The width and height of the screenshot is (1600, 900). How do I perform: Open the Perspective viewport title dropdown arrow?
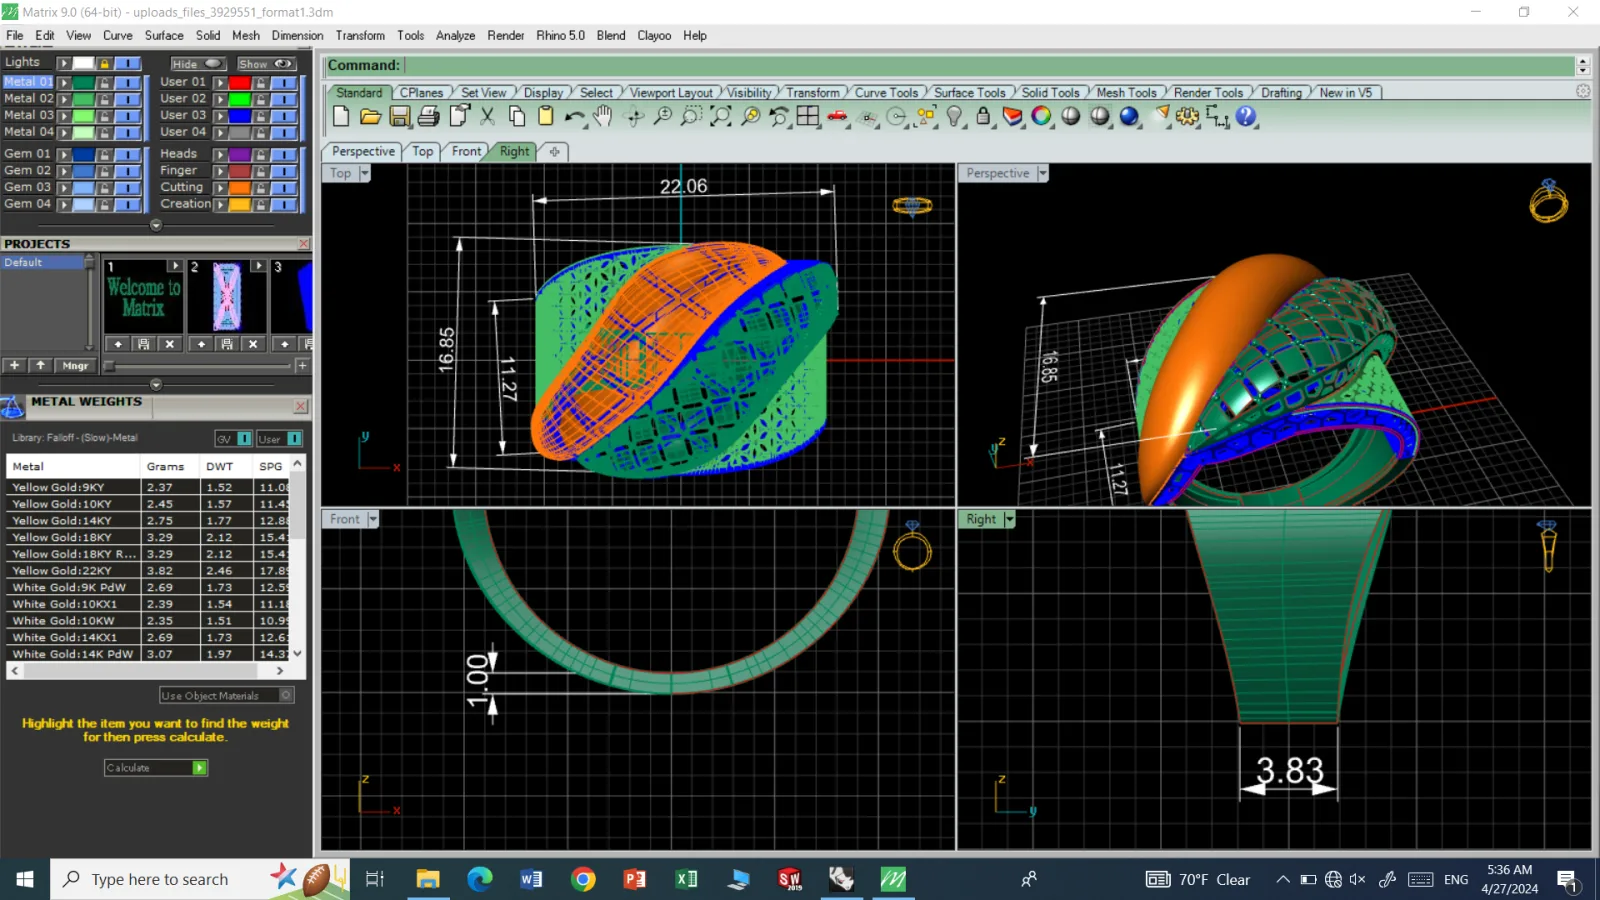(x=1043, y=173)
